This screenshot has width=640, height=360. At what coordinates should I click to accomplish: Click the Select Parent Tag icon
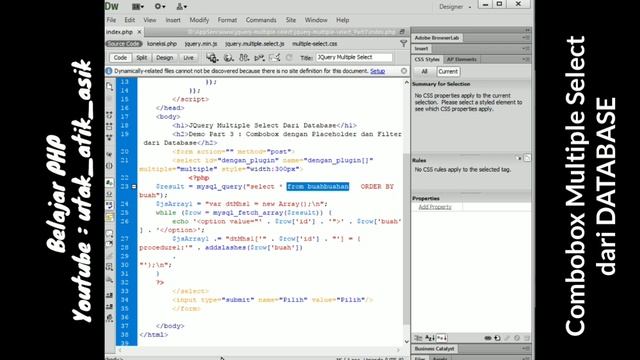point(109,154)
